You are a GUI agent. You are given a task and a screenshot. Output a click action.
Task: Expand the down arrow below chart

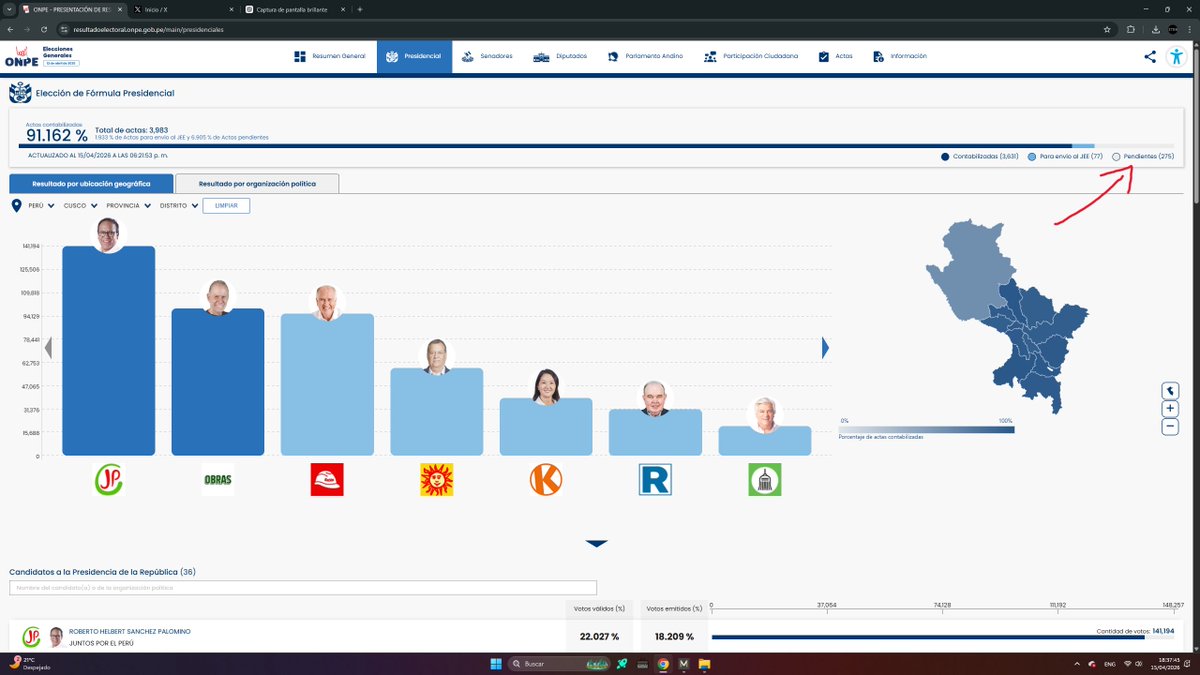point(596,543)
